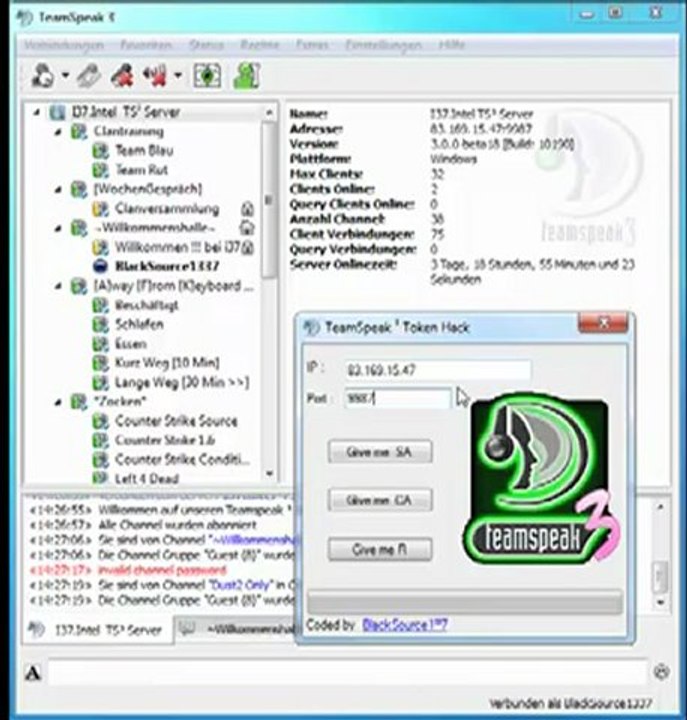Collapse the [WochenGespräch] channel group
This screenshot has width=687, height=720.
pos(58,189)
